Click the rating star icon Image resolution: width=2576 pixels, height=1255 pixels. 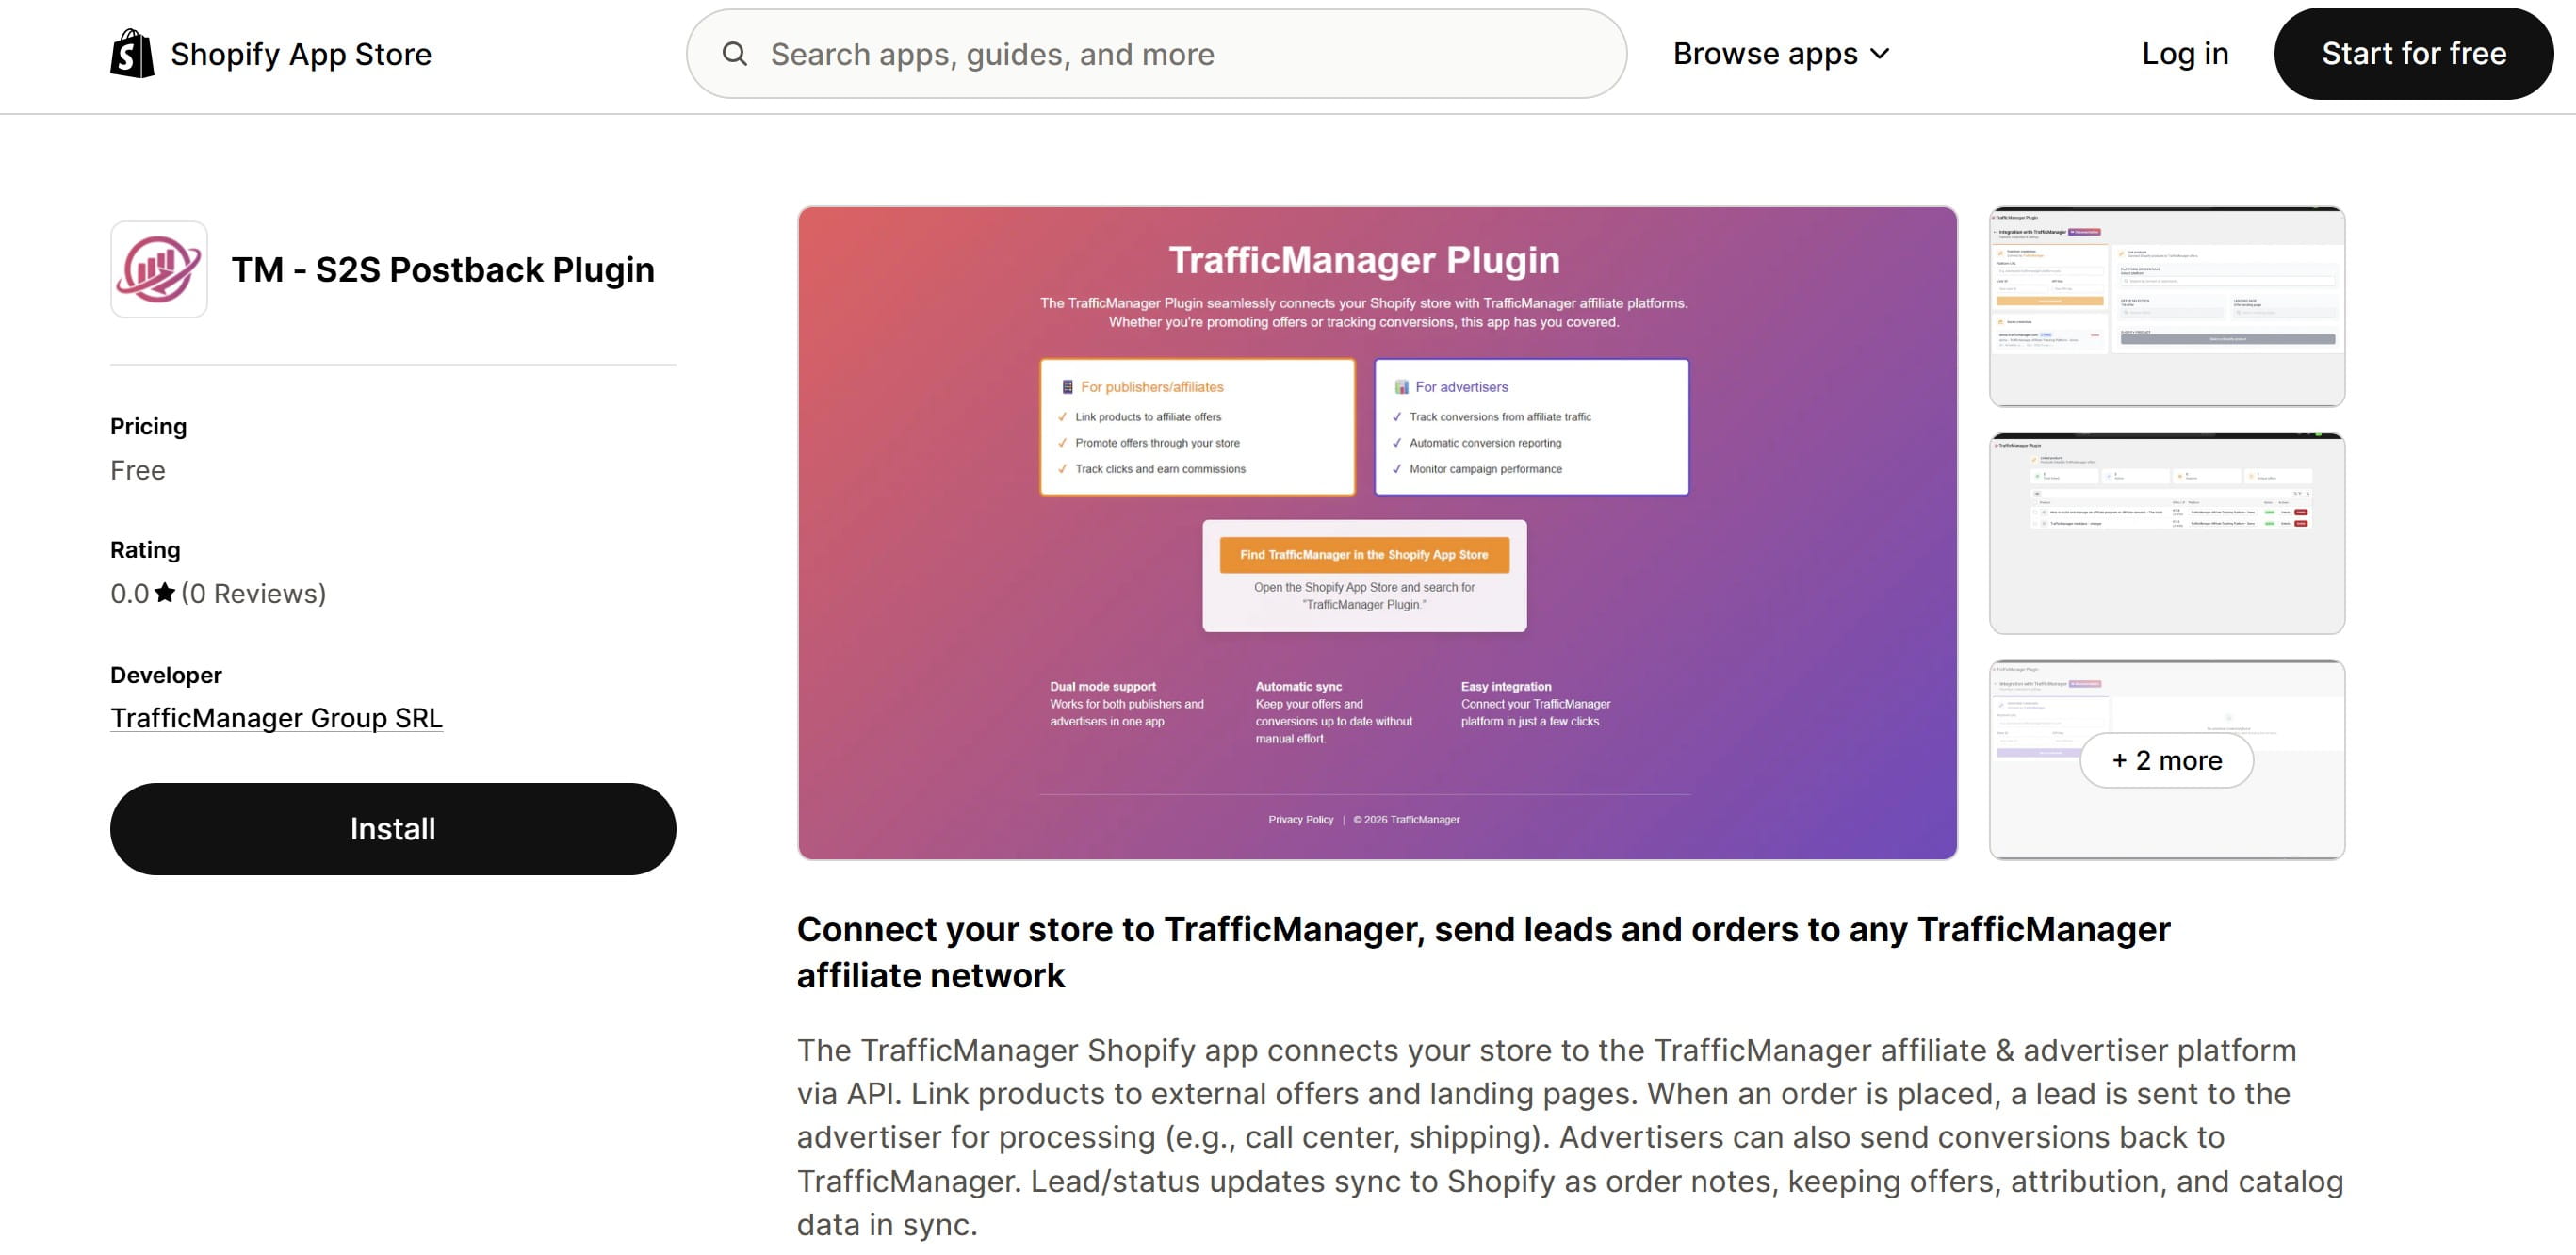point(165,593)
